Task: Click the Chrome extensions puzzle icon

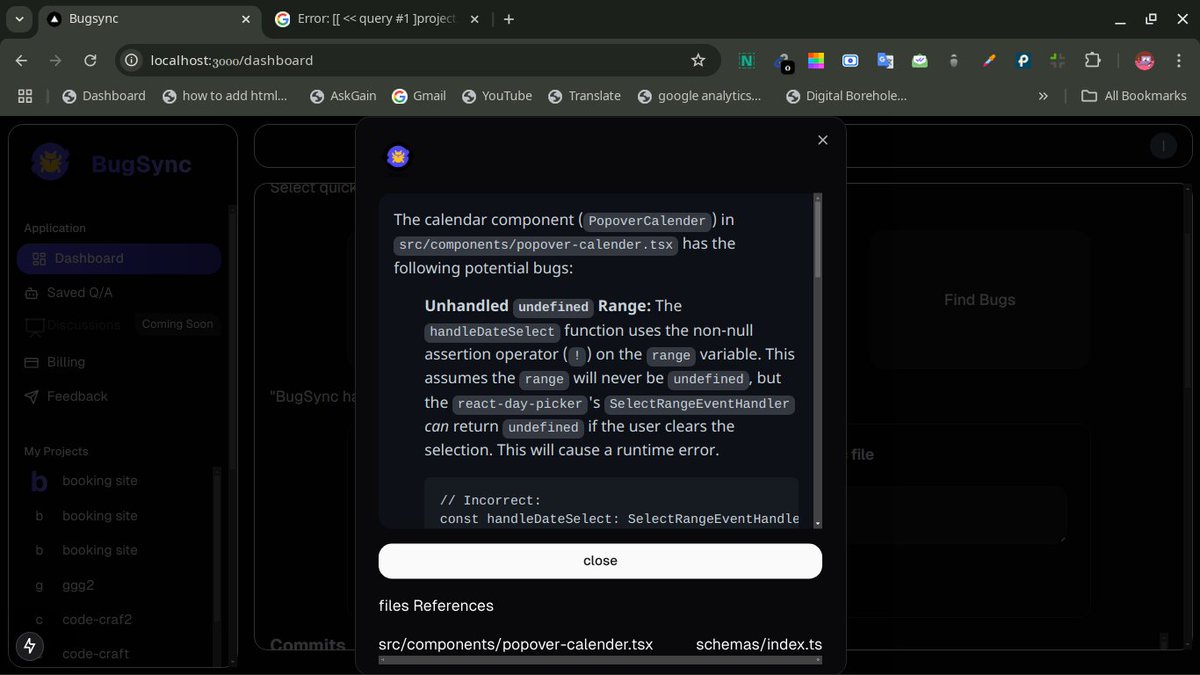Action: [1092, 61]
